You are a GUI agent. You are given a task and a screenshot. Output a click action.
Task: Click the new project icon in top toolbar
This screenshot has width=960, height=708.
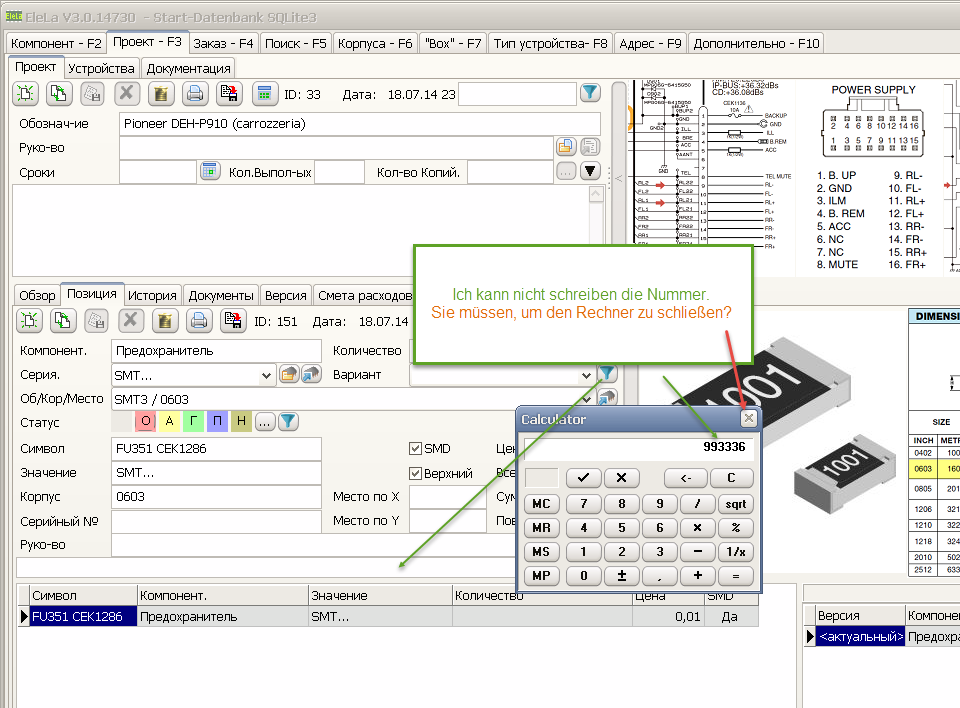pyautogui.click(x=26, y=94)
